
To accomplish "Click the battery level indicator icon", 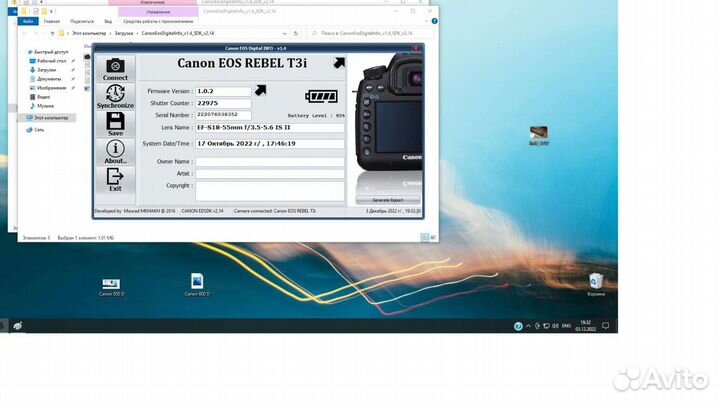I will coord(322,96).
